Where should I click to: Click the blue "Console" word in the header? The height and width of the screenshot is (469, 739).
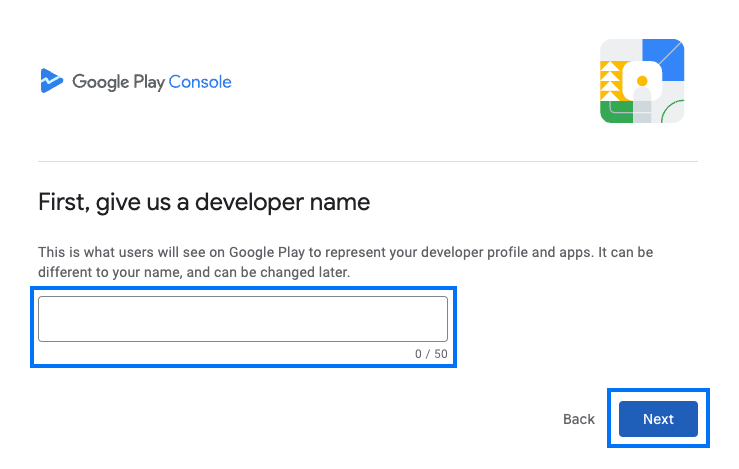200,82
